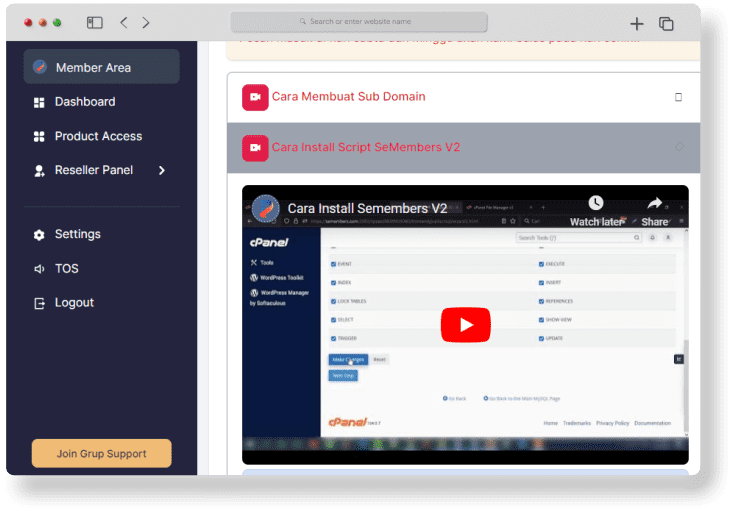The image size is (733, 511).
Task: Open a new tab with plus icon
Action: click(636, 23)
